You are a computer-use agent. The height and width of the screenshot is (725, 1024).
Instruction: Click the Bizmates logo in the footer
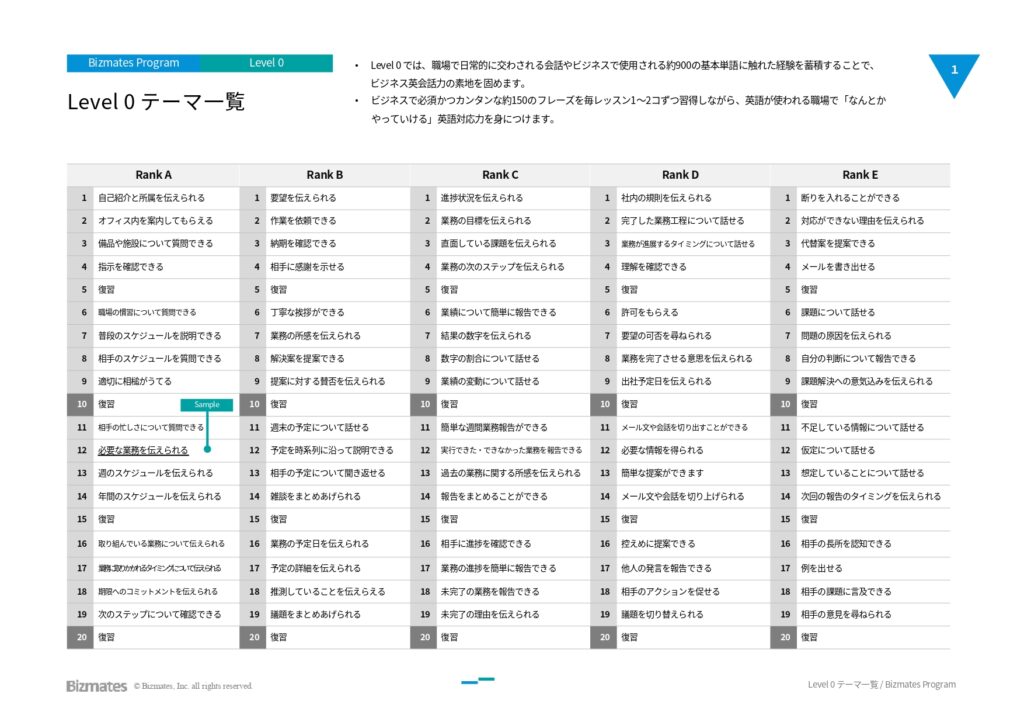point(96,686)
